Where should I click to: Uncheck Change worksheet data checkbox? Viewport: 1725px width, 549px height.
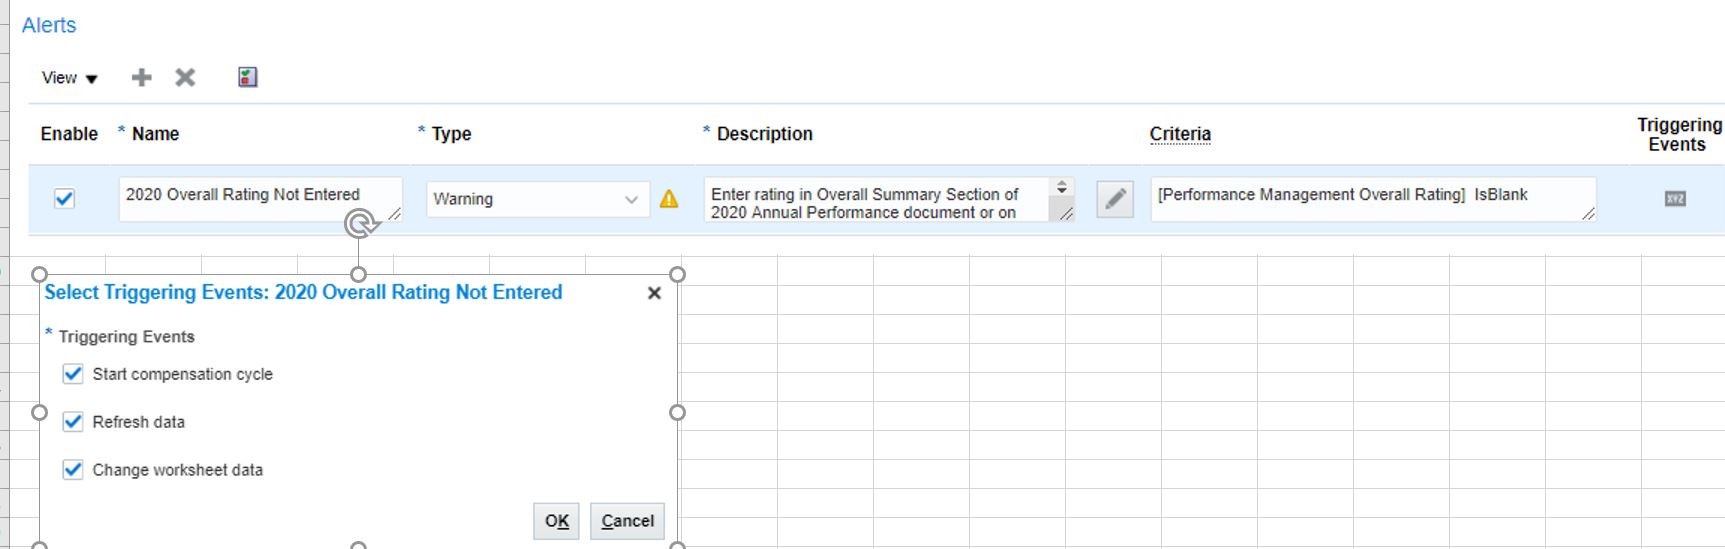(73, 470)
